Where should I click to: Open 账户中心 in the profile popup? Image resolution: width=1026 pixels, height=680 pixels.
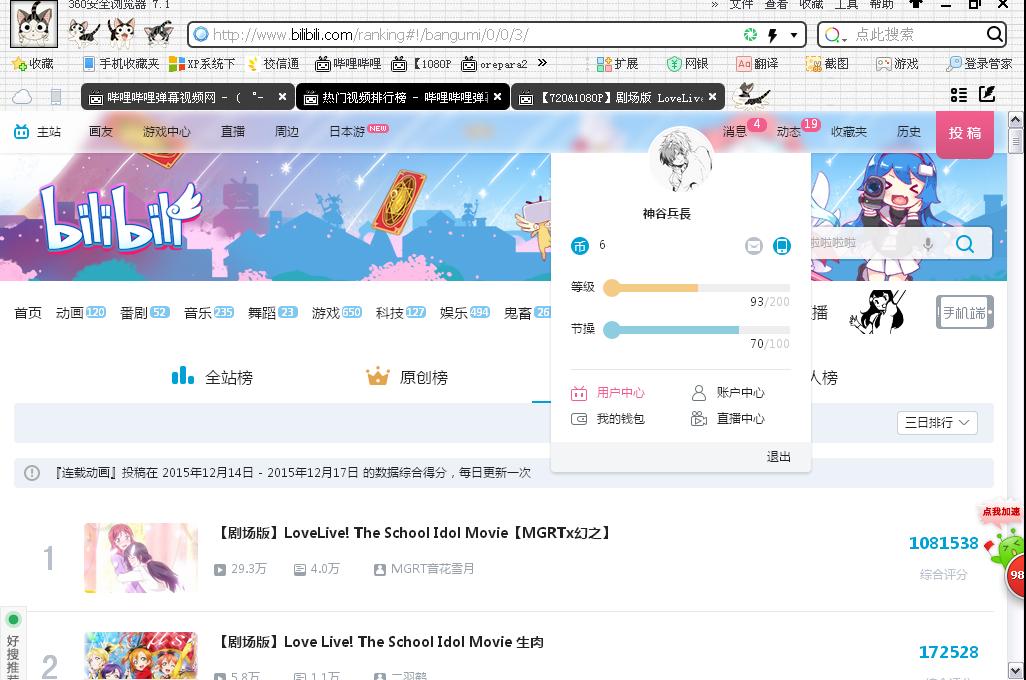tap(728, 393)
